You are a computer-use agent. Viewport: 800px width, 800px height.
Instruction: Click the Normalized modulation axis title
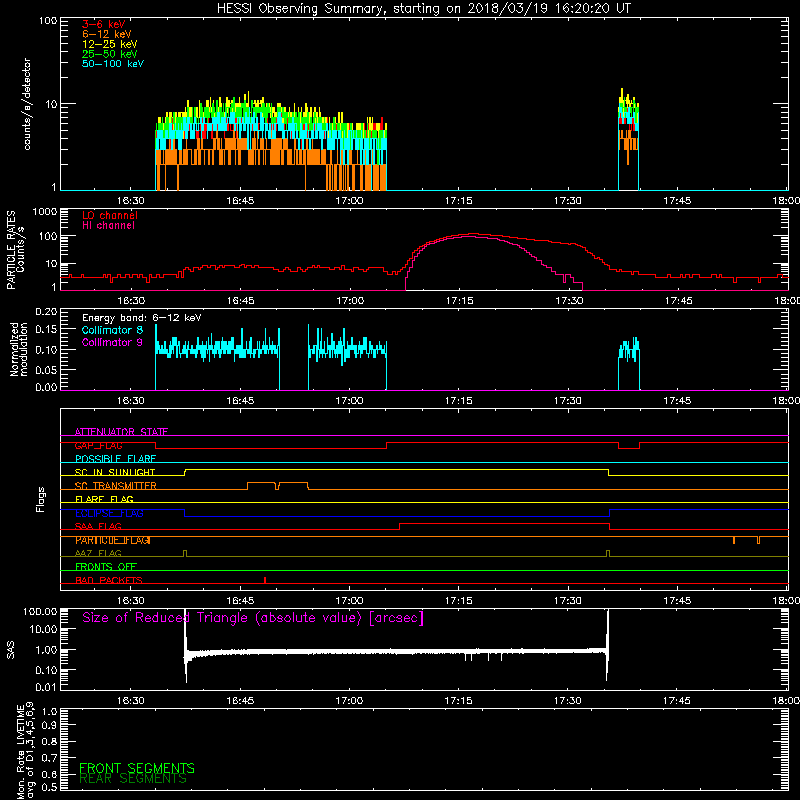pos(18,349)
